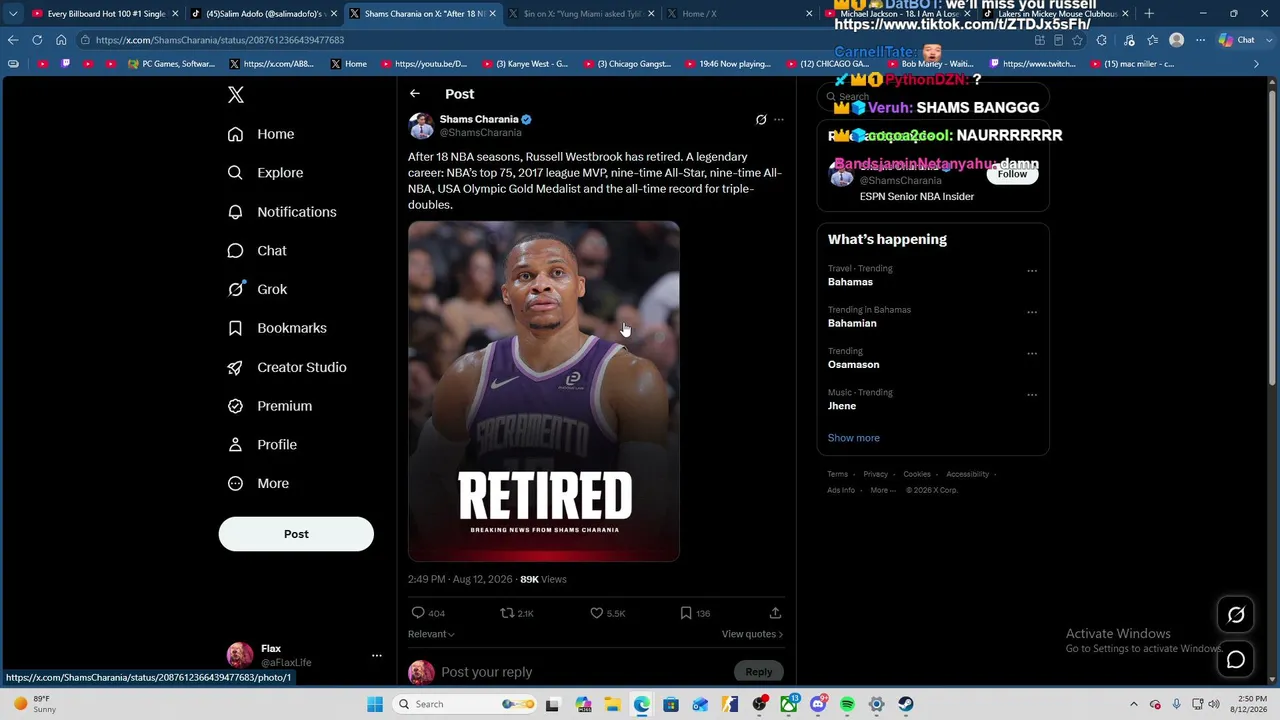This screenshot has height=720, width=1280.
Task: Bookmark the post with 136 bookmarks
Action: coord(686,613)
